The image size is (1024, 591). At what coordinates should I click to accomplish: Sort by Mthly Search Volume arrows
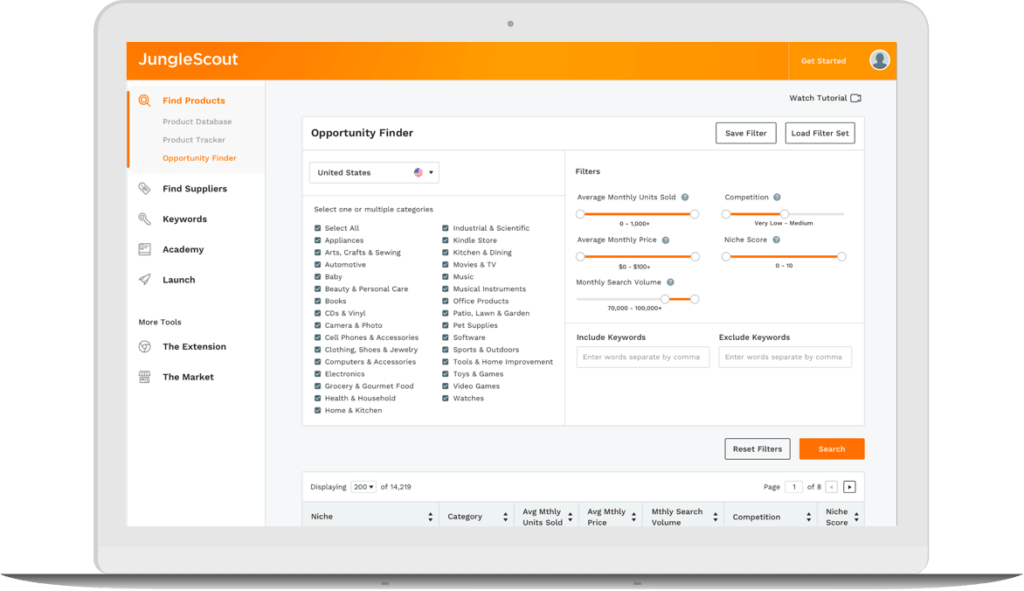(x=716, y=517)
